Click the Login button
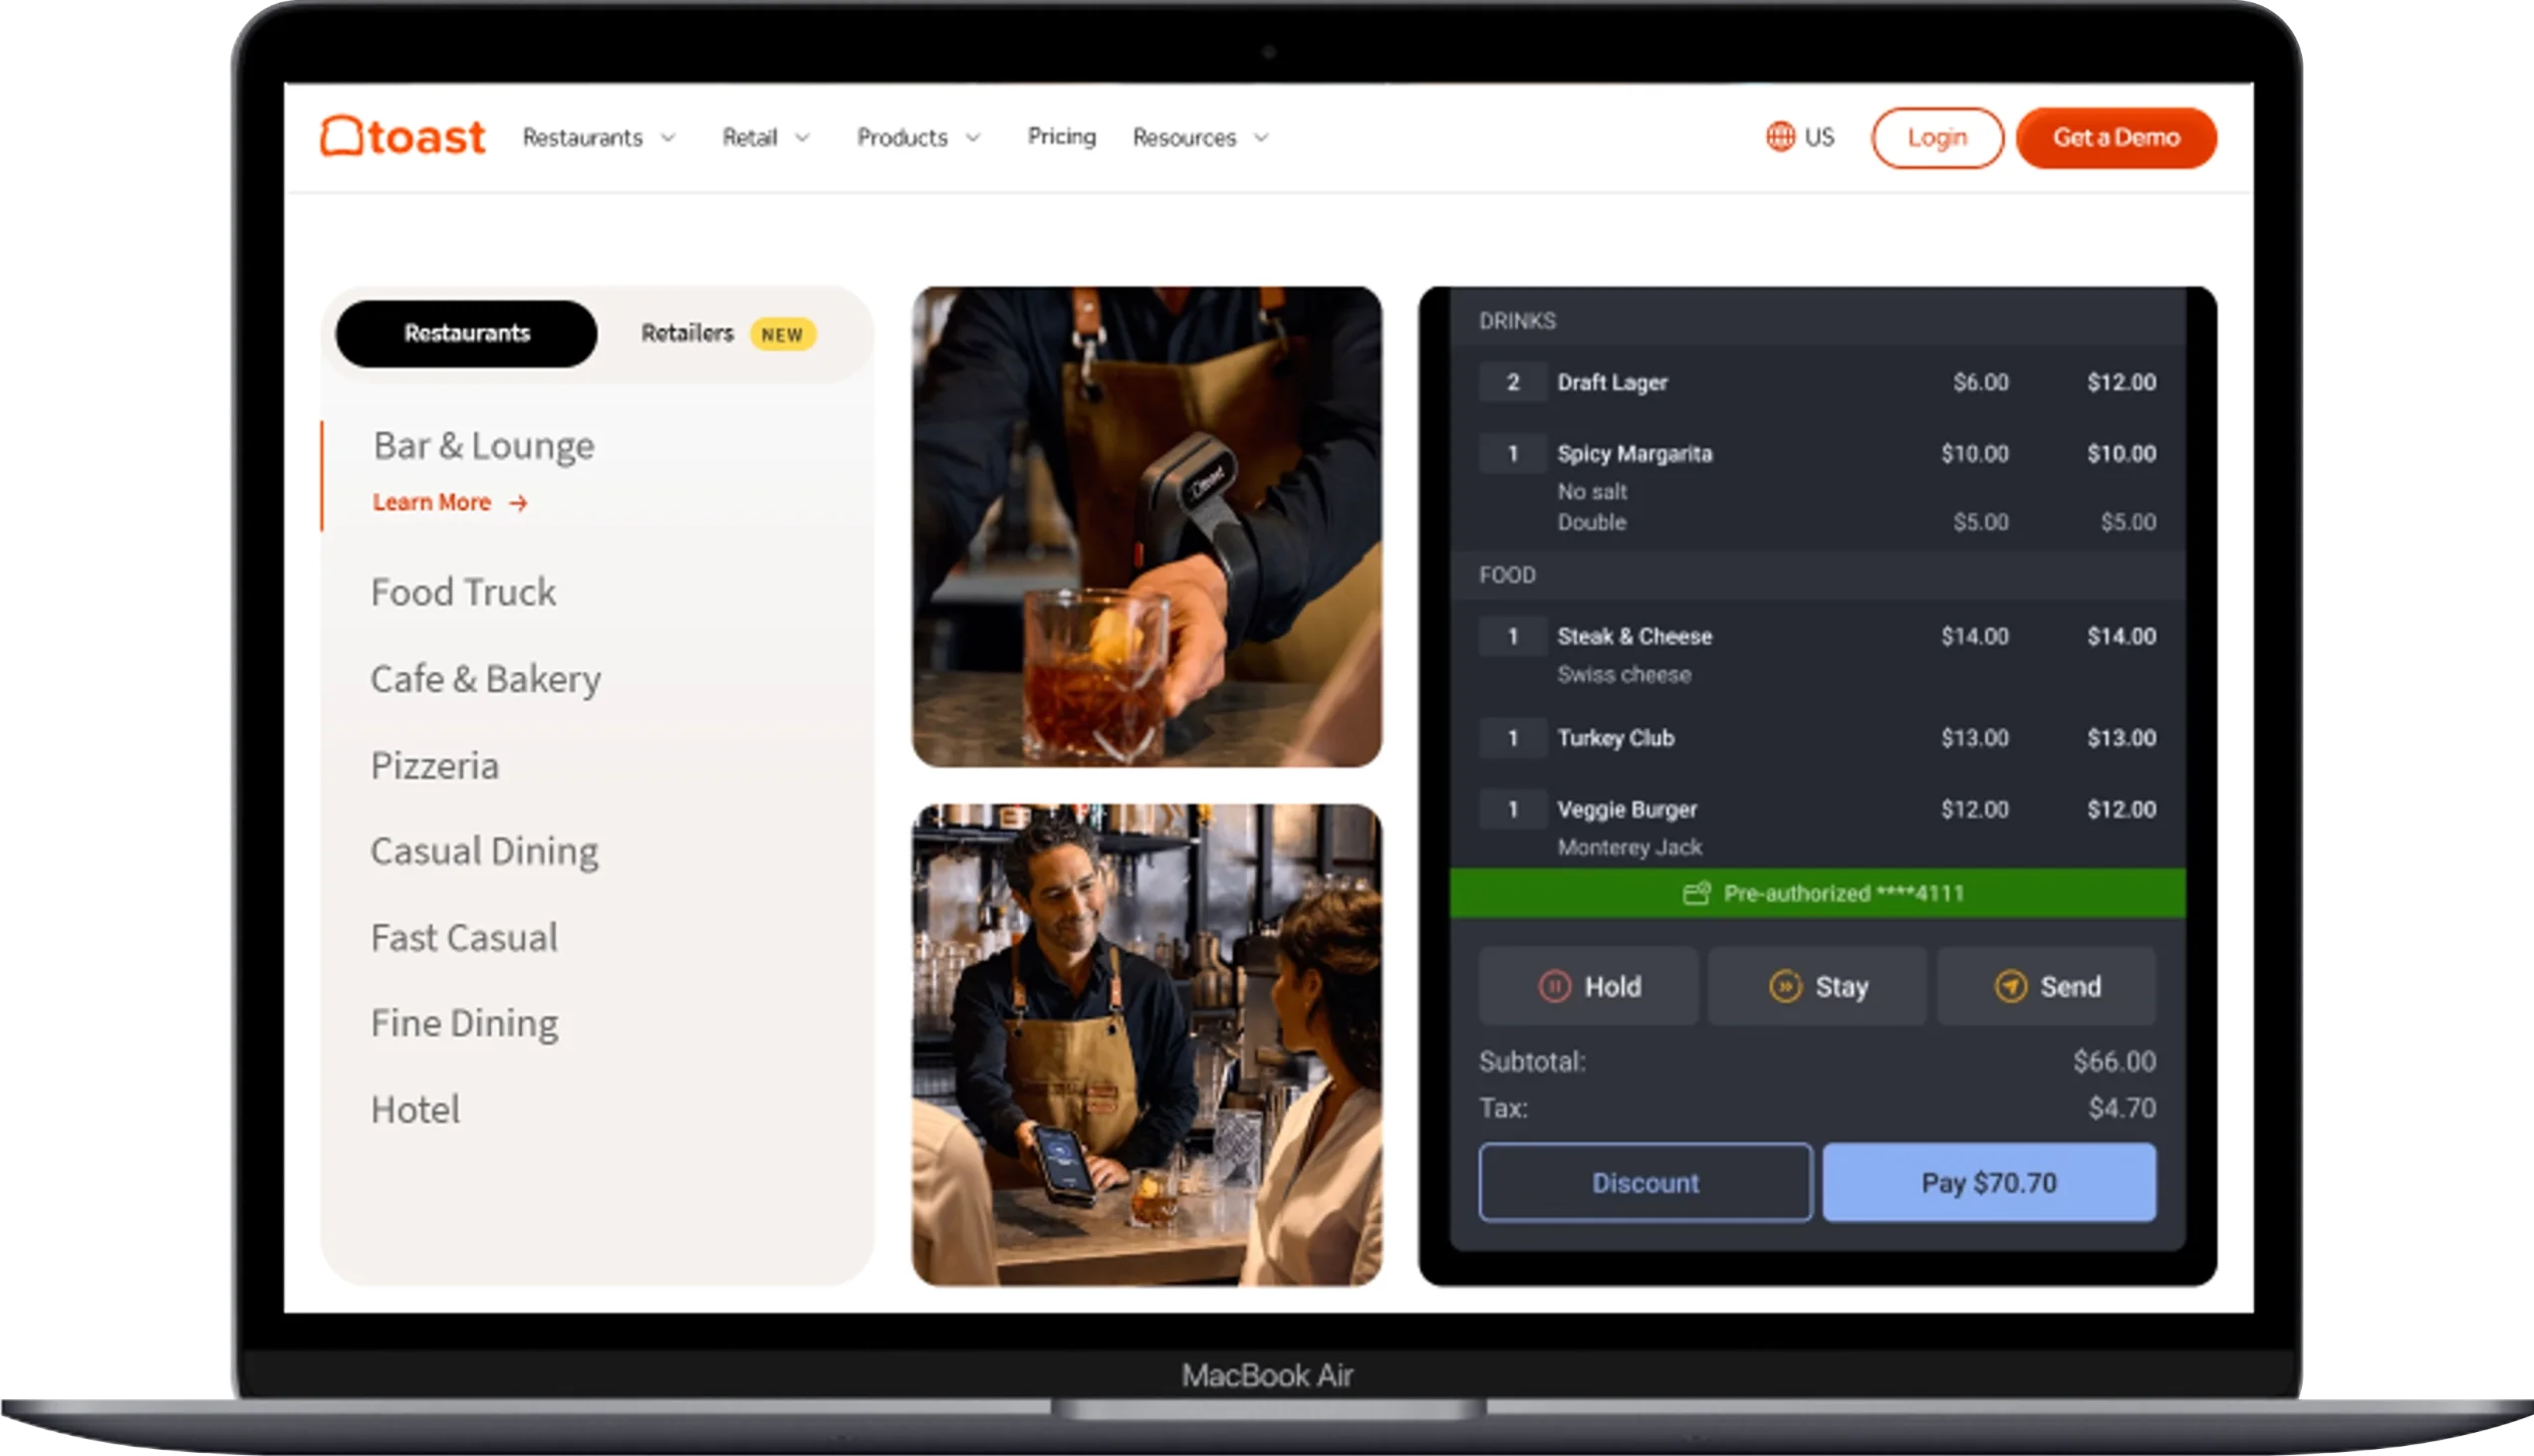Screen dimensions: 2534x1456 click(1937, 137)
